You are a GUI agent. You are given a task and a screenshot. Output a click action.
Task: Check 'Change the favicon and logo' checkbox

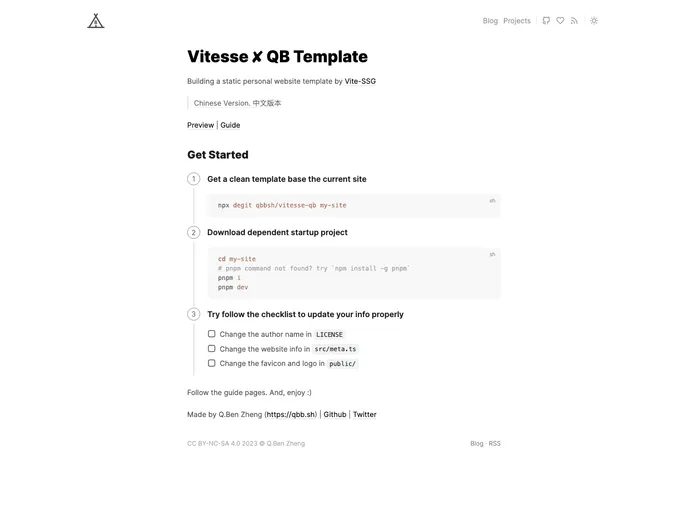(x=212, y=363)
